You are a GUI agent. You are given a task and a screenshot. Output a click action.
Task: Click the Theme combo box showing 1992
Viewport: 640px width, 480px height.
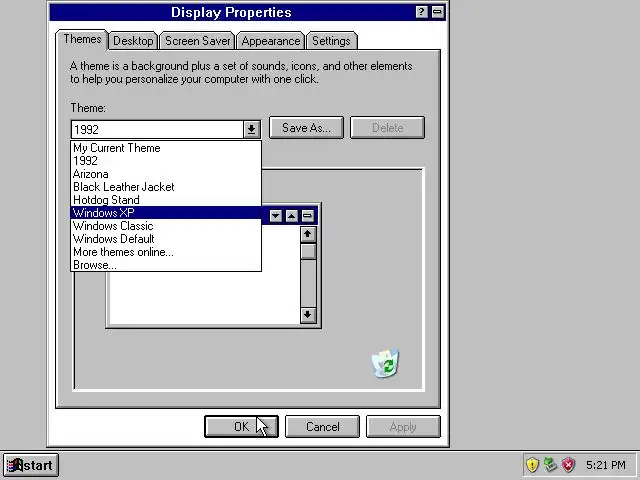(x=166, y=129)
